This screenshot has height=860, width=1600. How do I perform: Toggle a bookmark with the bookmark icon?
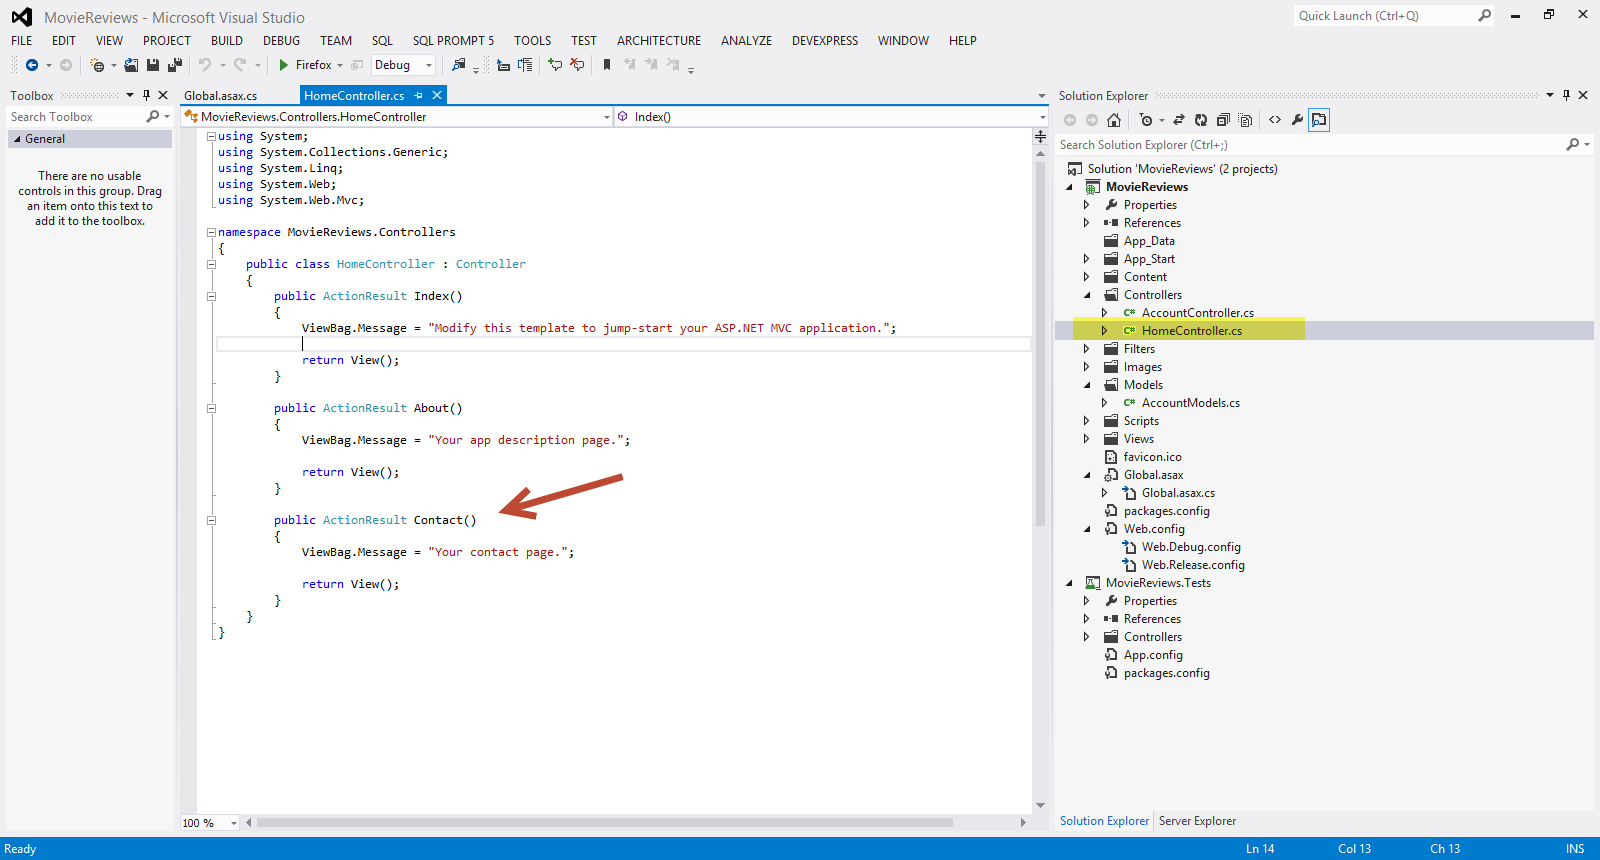tap(607, 65)
